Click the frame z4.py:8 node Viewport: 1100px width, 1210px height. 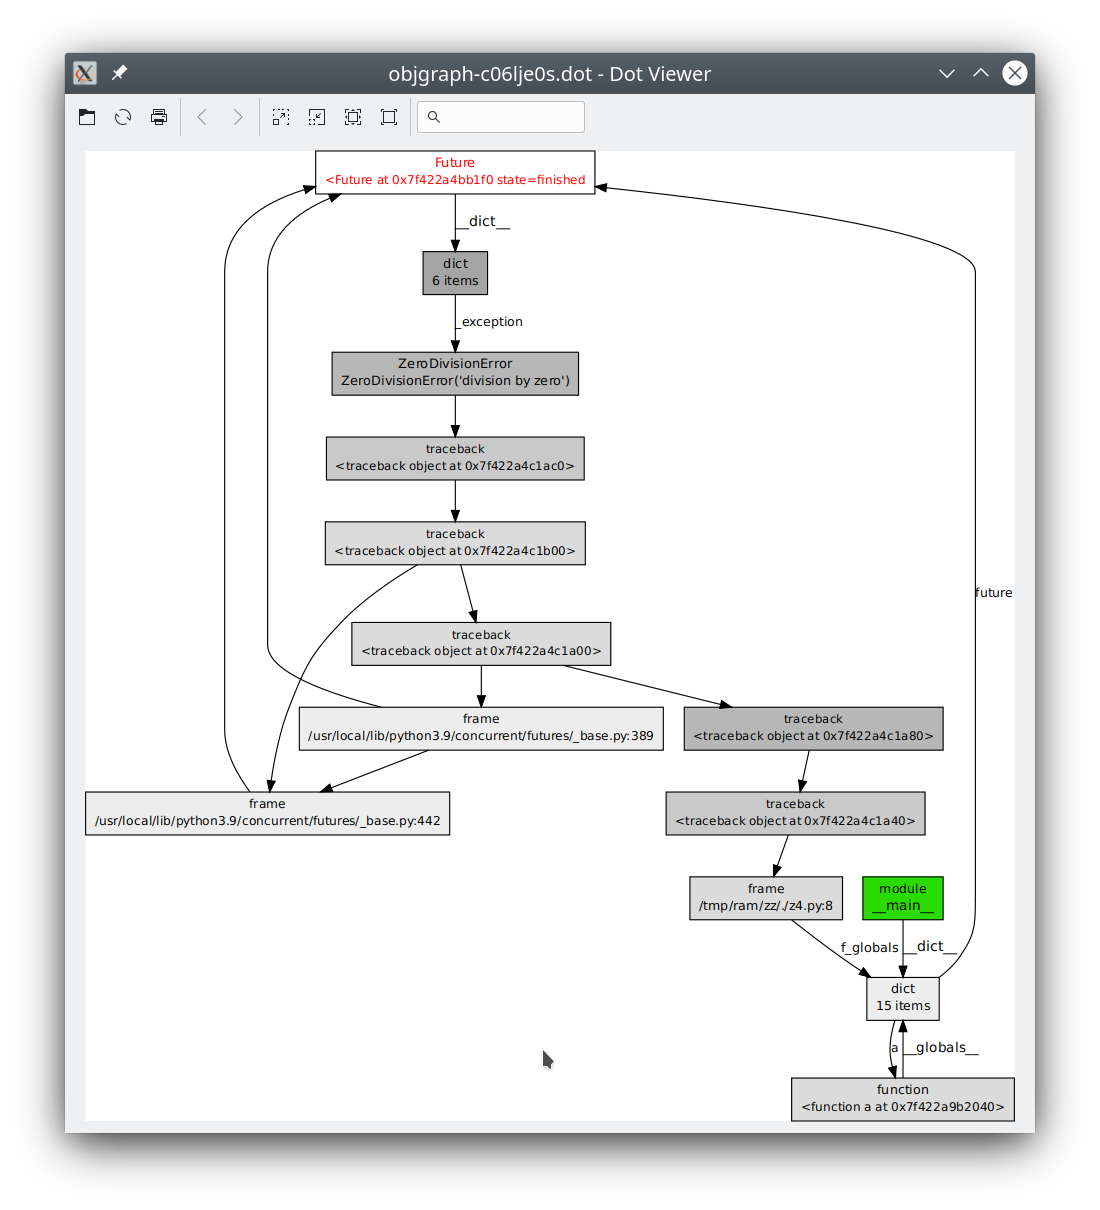pos(766,898)
